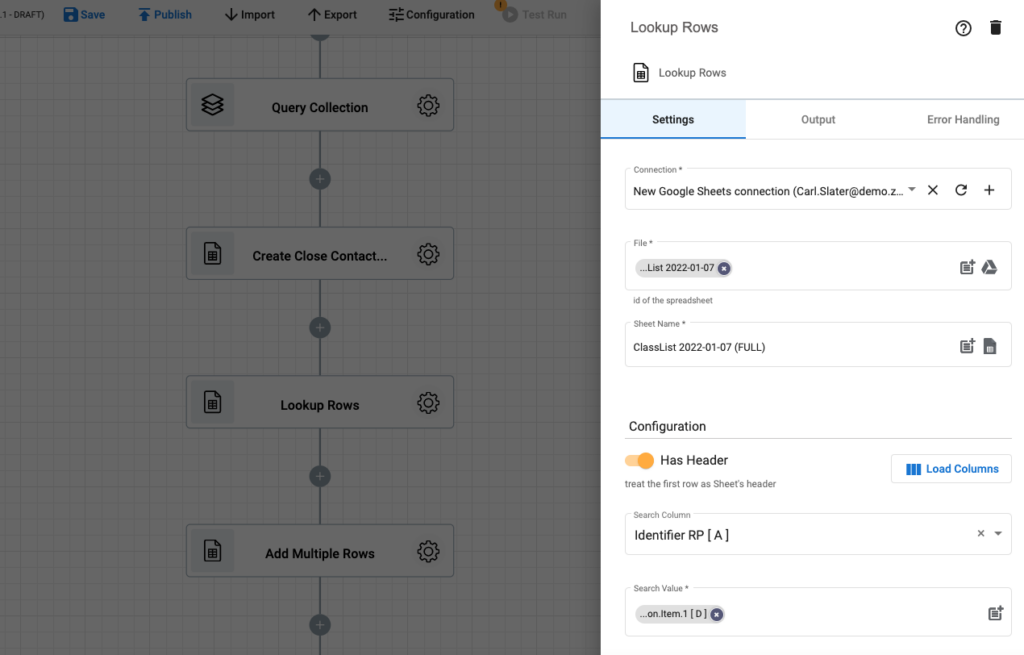Switch to the Error Handling tab
Screen dimensions: 1024x655
(963, 120)
